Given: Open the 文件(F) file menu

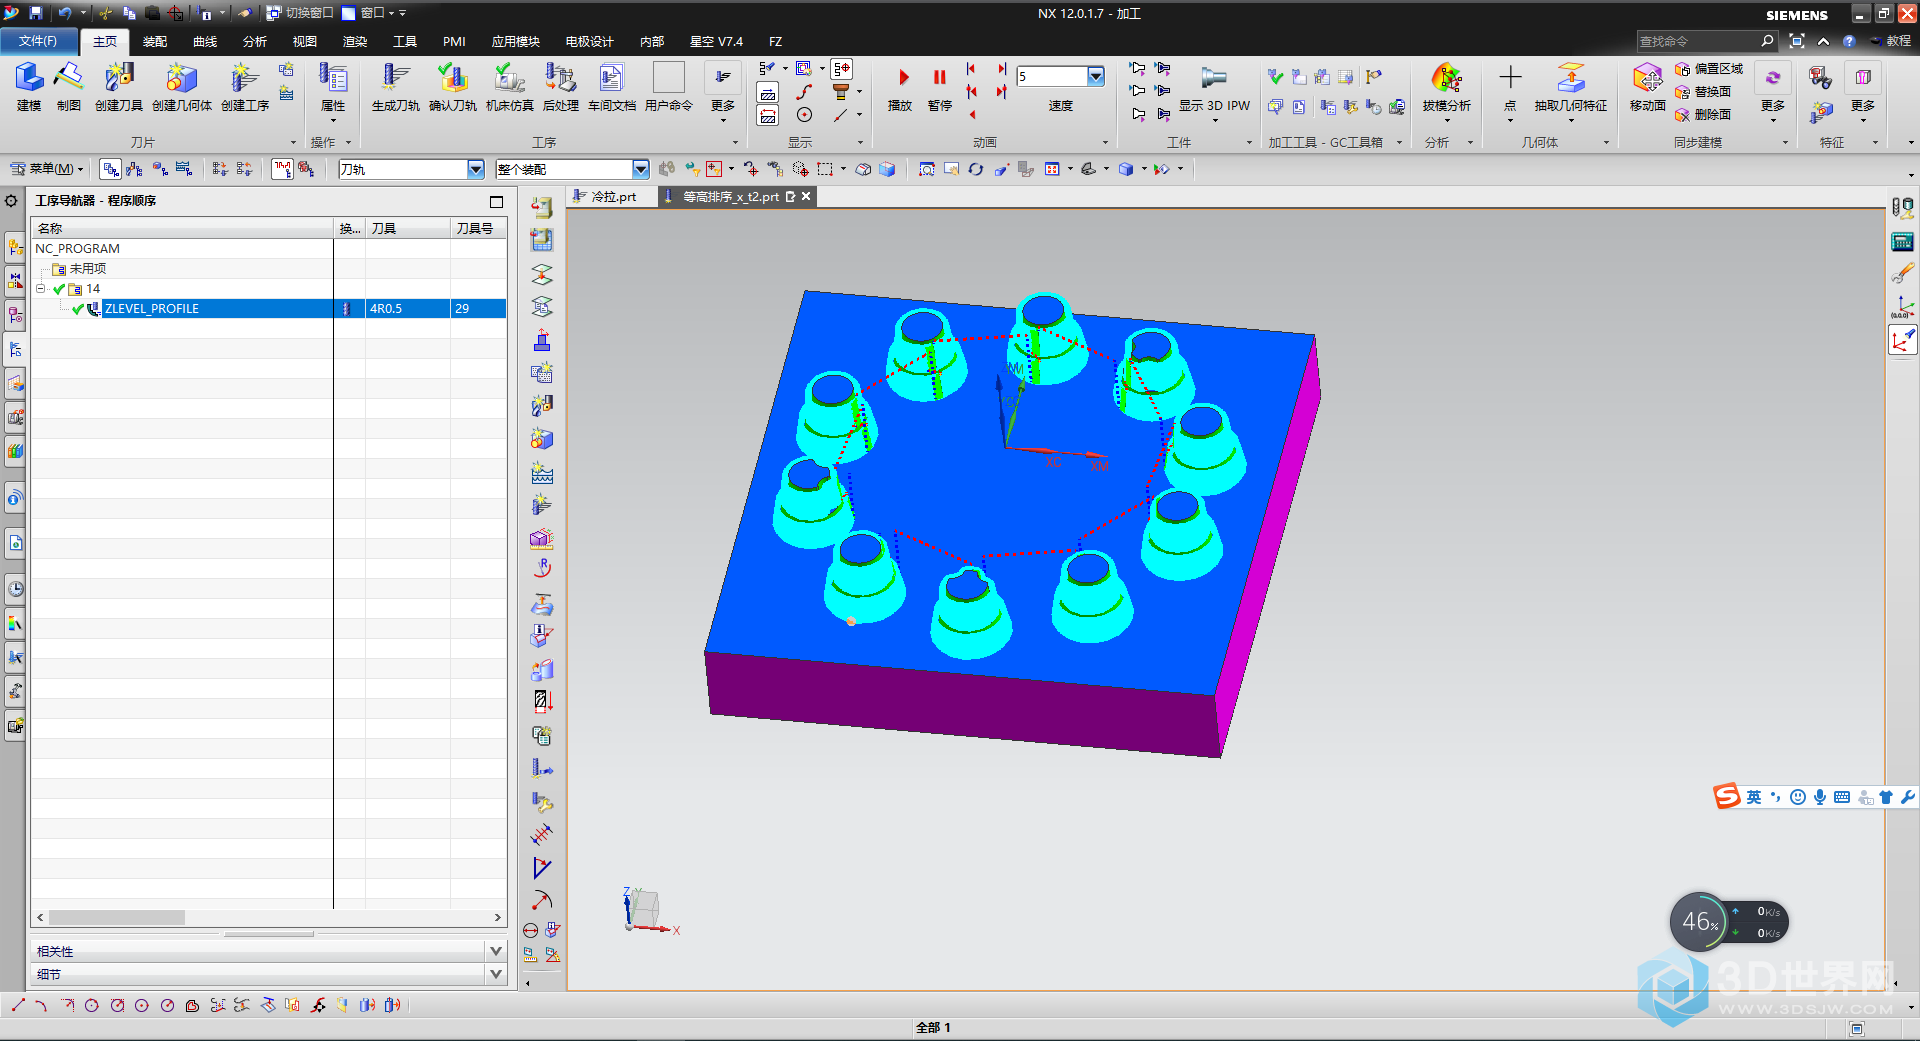Looking at the screenshot, I should [38, 41].
